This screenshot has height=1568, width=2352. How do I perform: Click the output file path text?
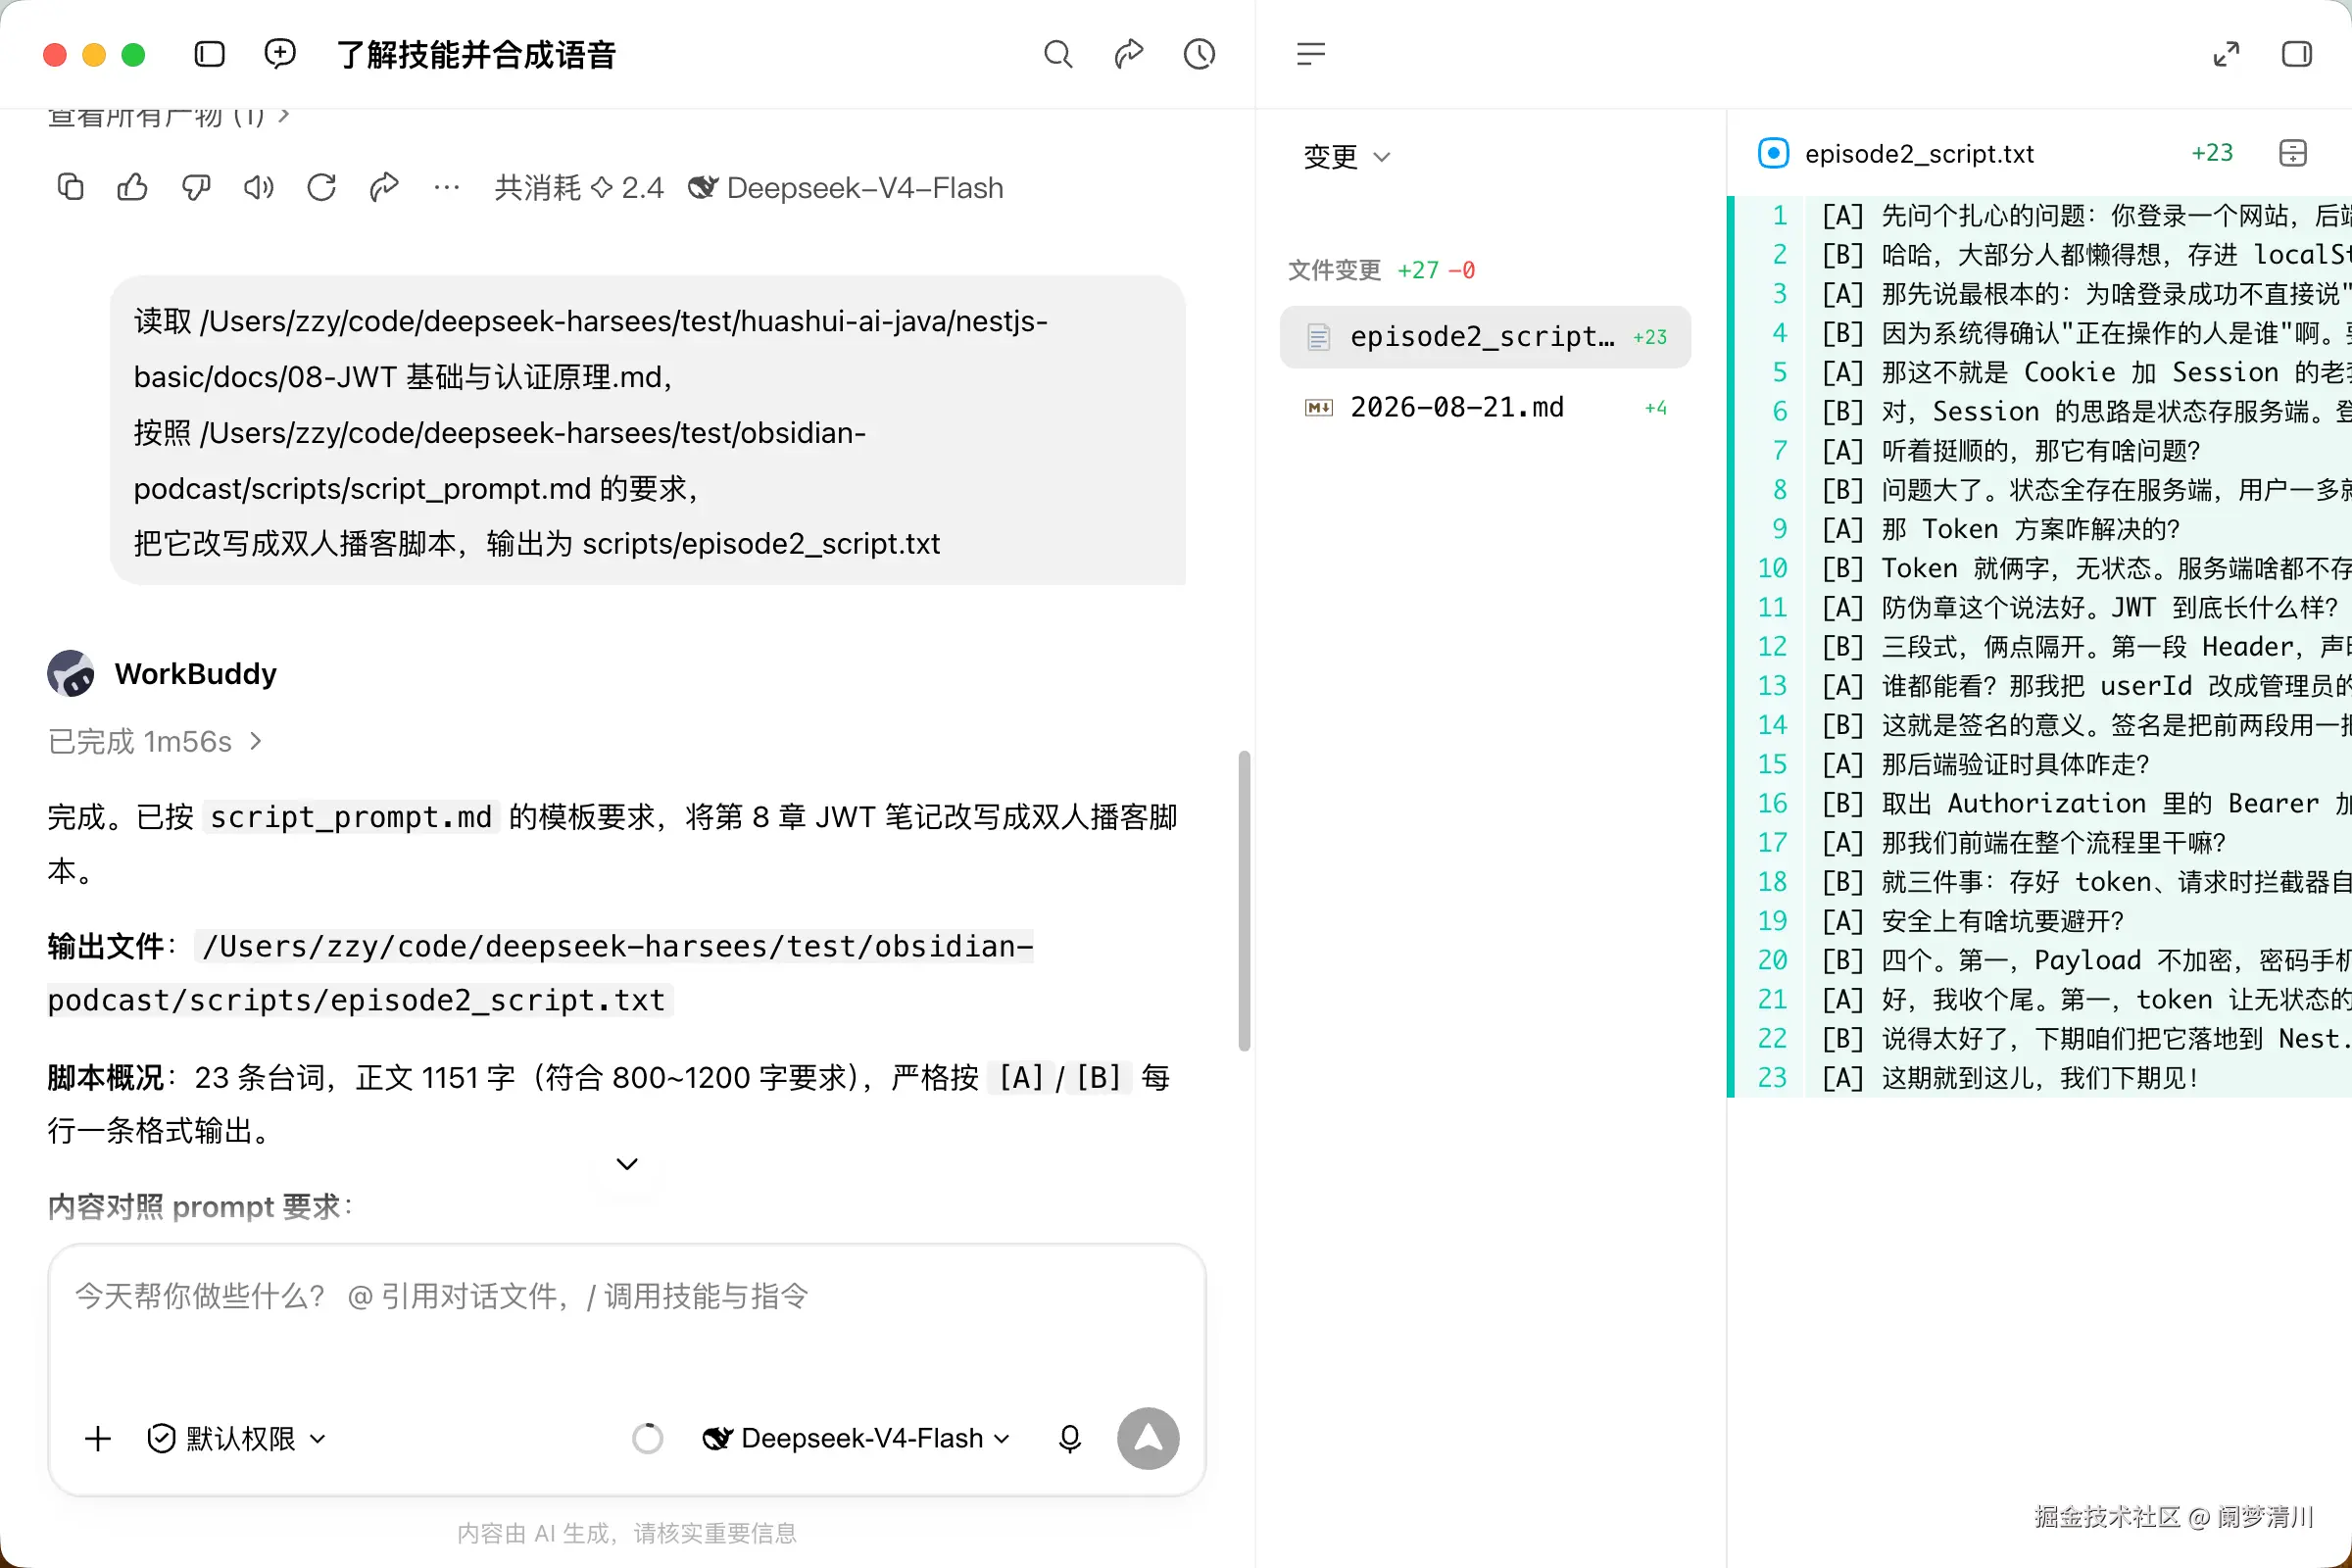point(541,973)
